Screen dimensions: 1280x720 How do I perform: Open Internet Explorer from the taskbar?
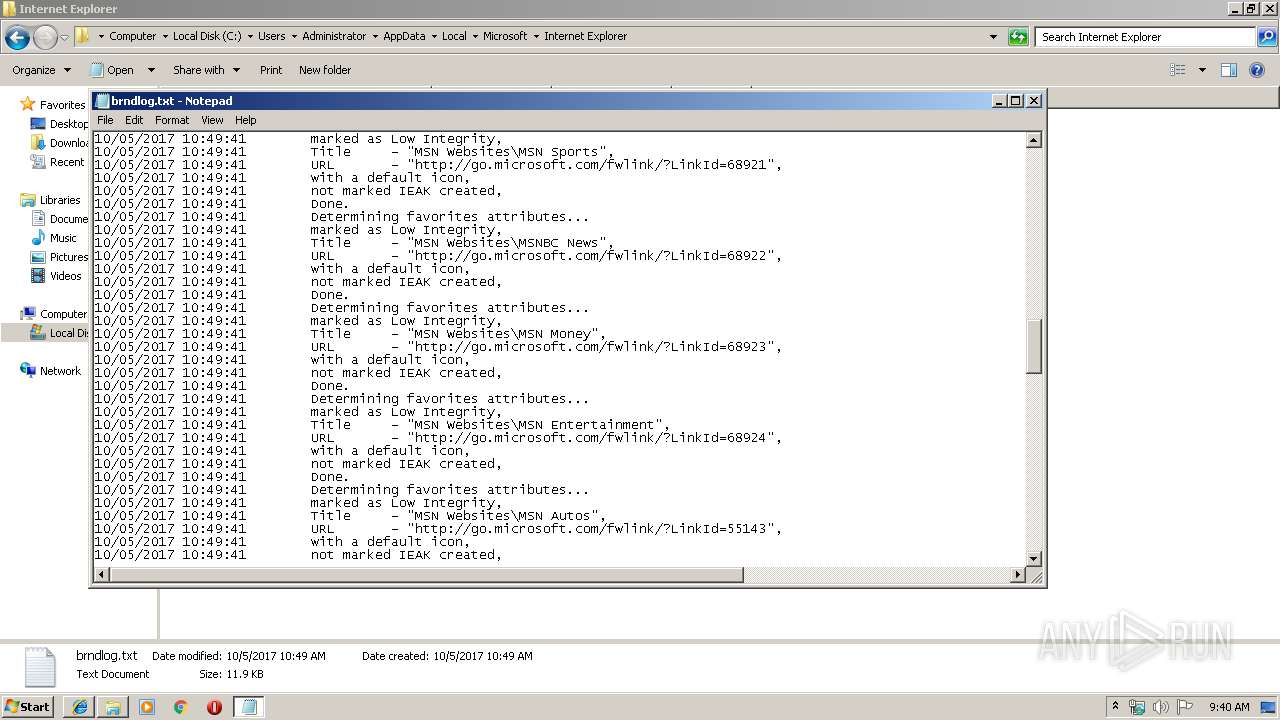click(x=79, y=707)
